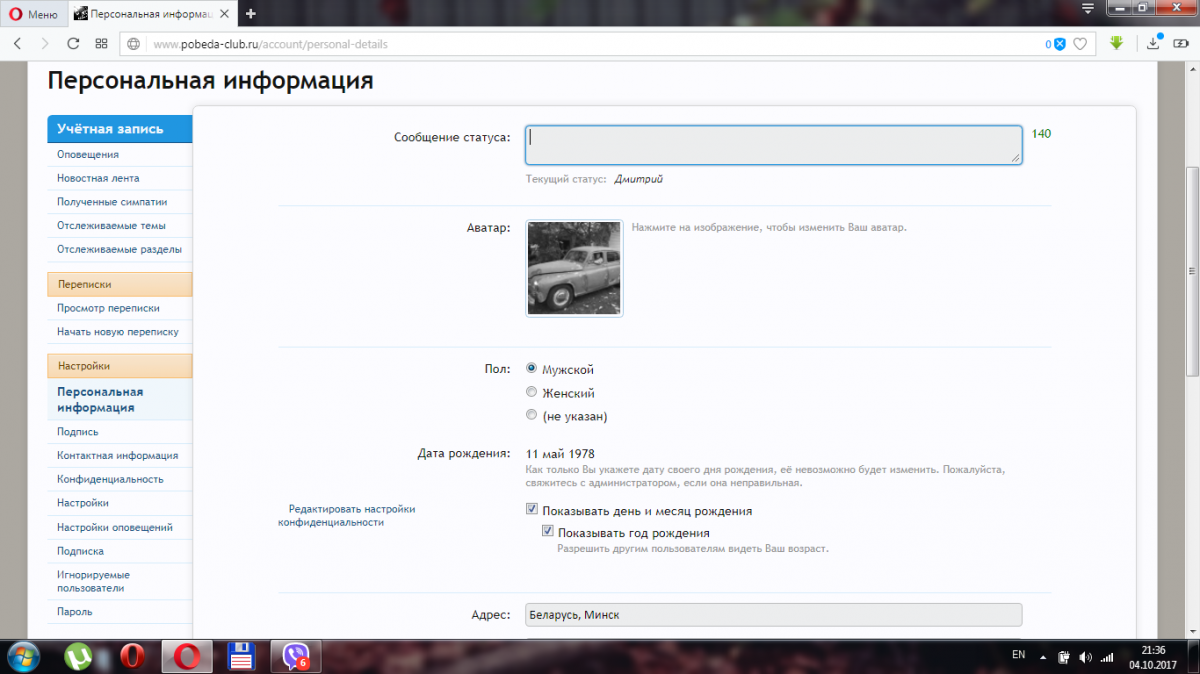Open the browser downloads panel
This screenshot has height=674, width=1200.
(1153, 43)
